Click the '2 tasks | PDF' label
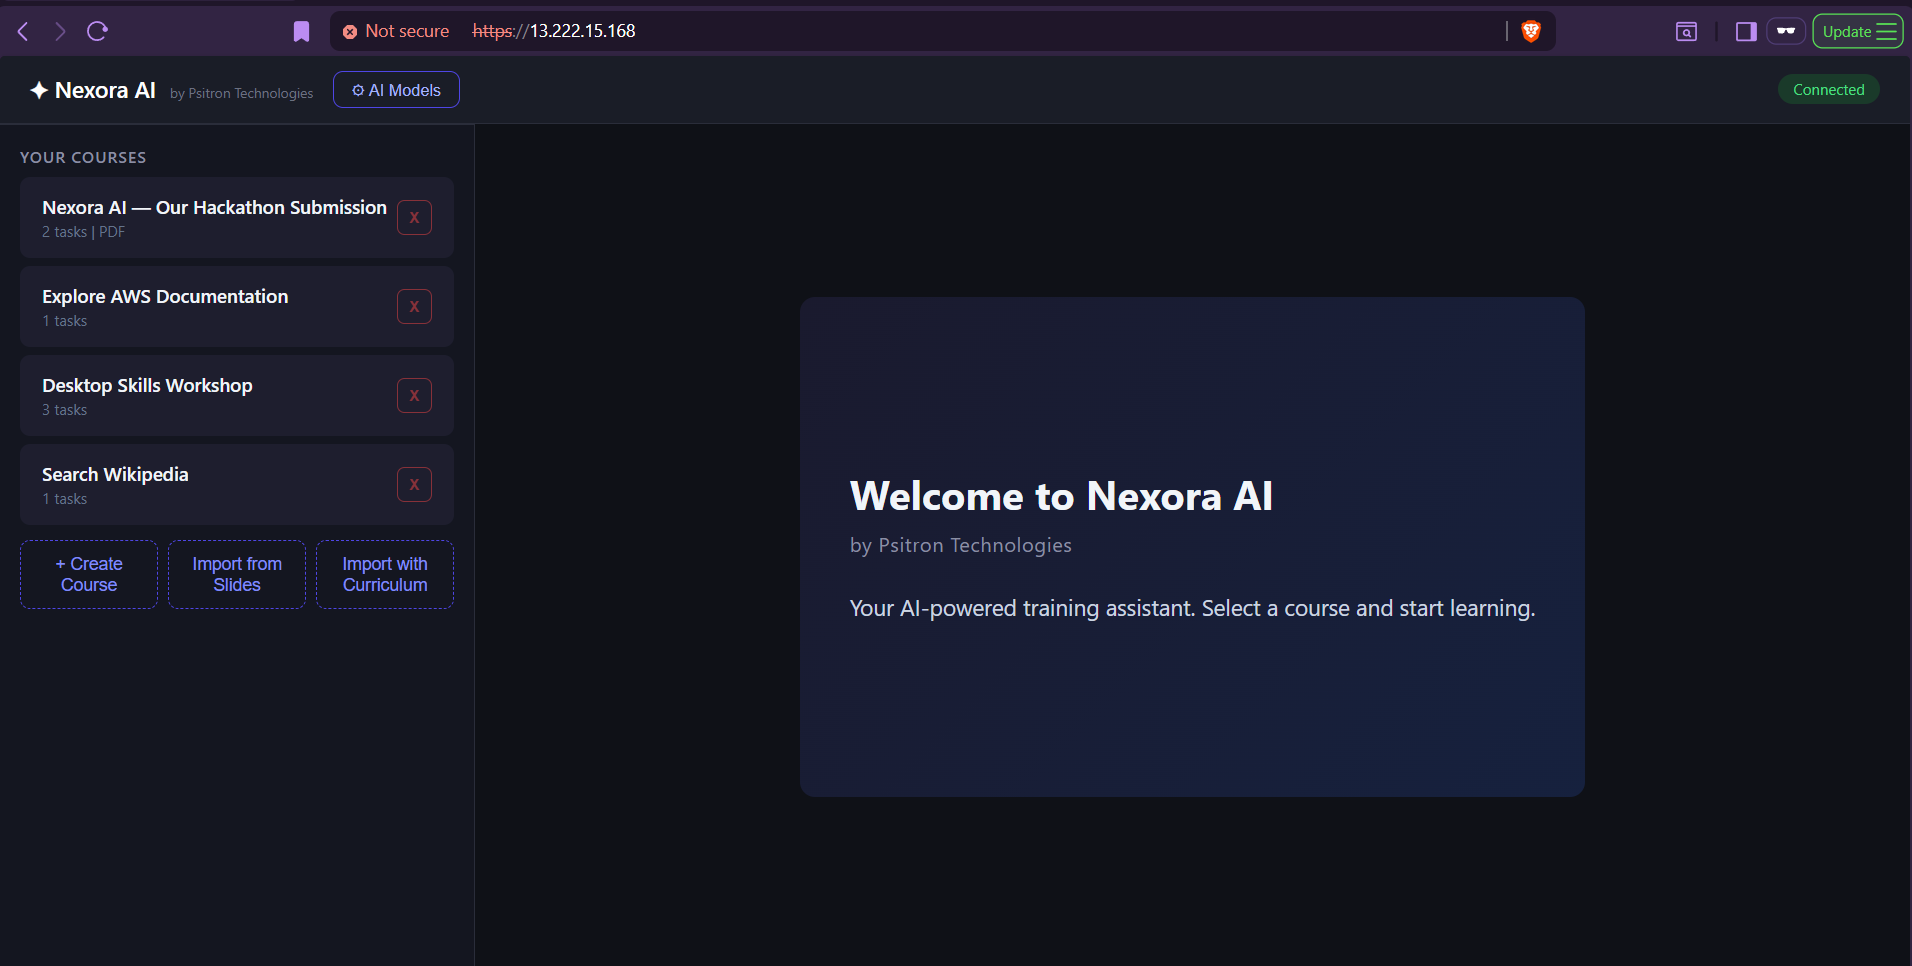This screenshot has width=1912, height=966. (x=83, y=232)
